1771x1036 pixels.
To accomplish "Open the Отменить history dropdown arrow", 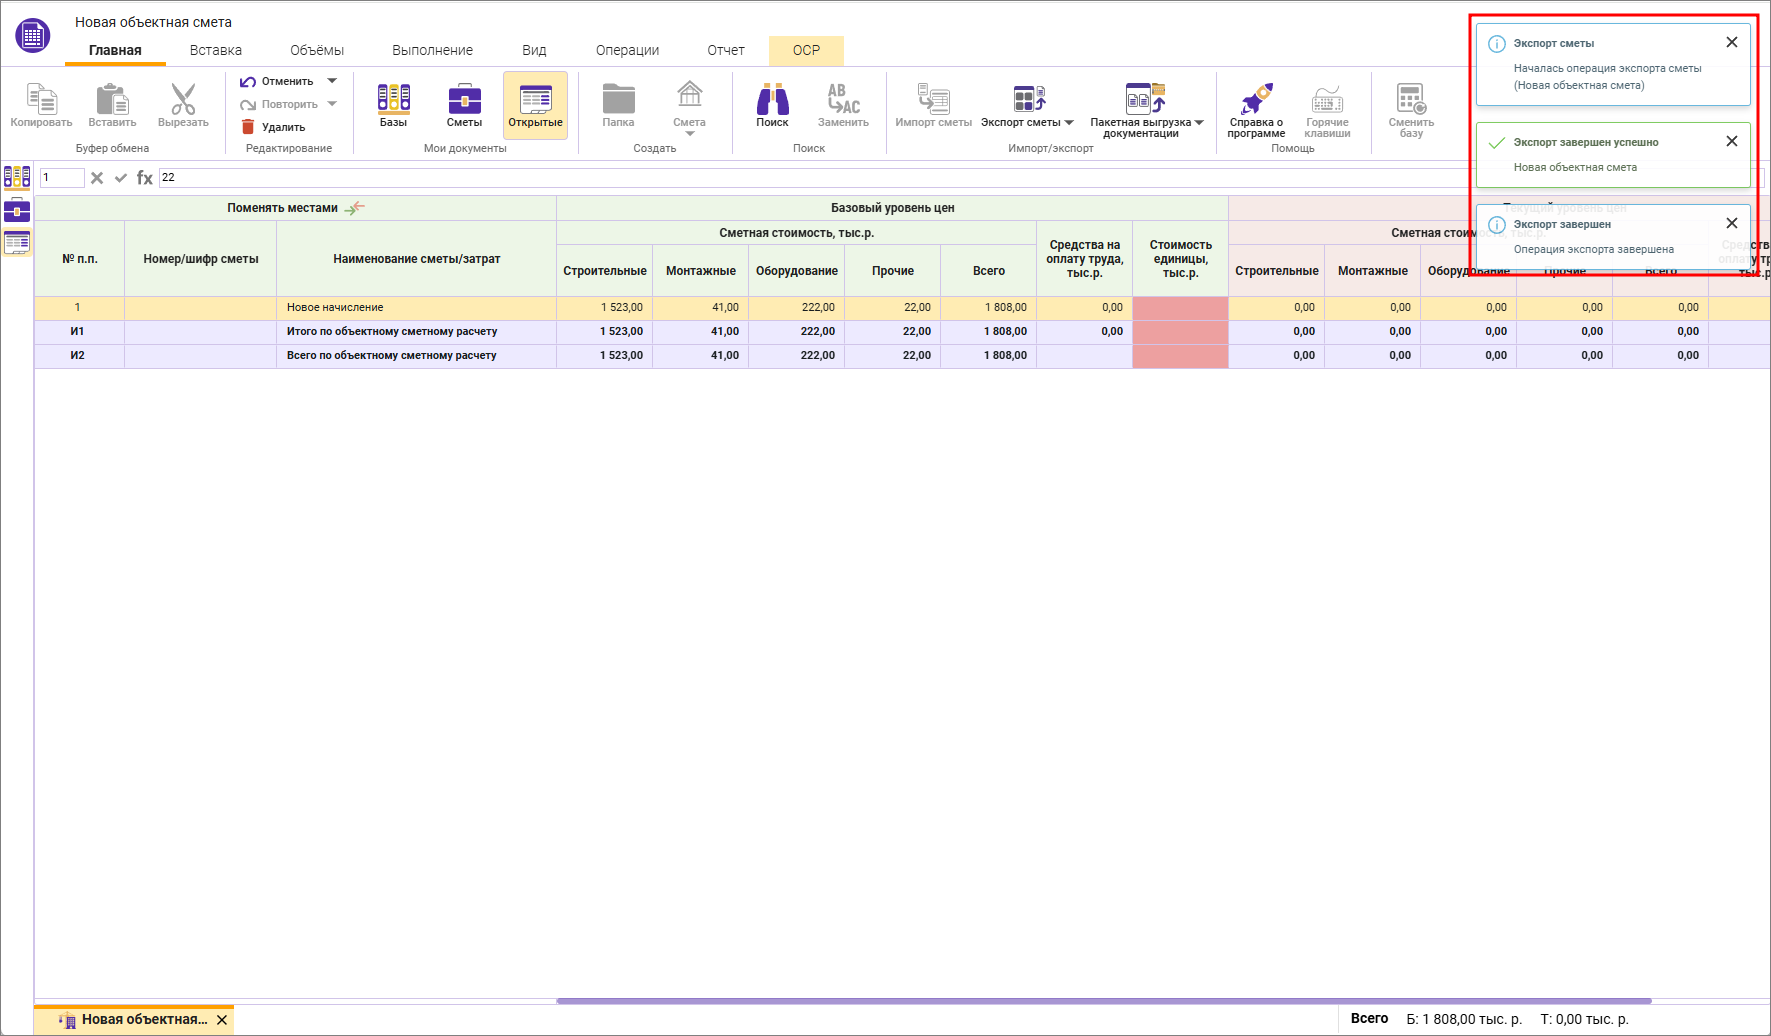I will coord(332,81).
